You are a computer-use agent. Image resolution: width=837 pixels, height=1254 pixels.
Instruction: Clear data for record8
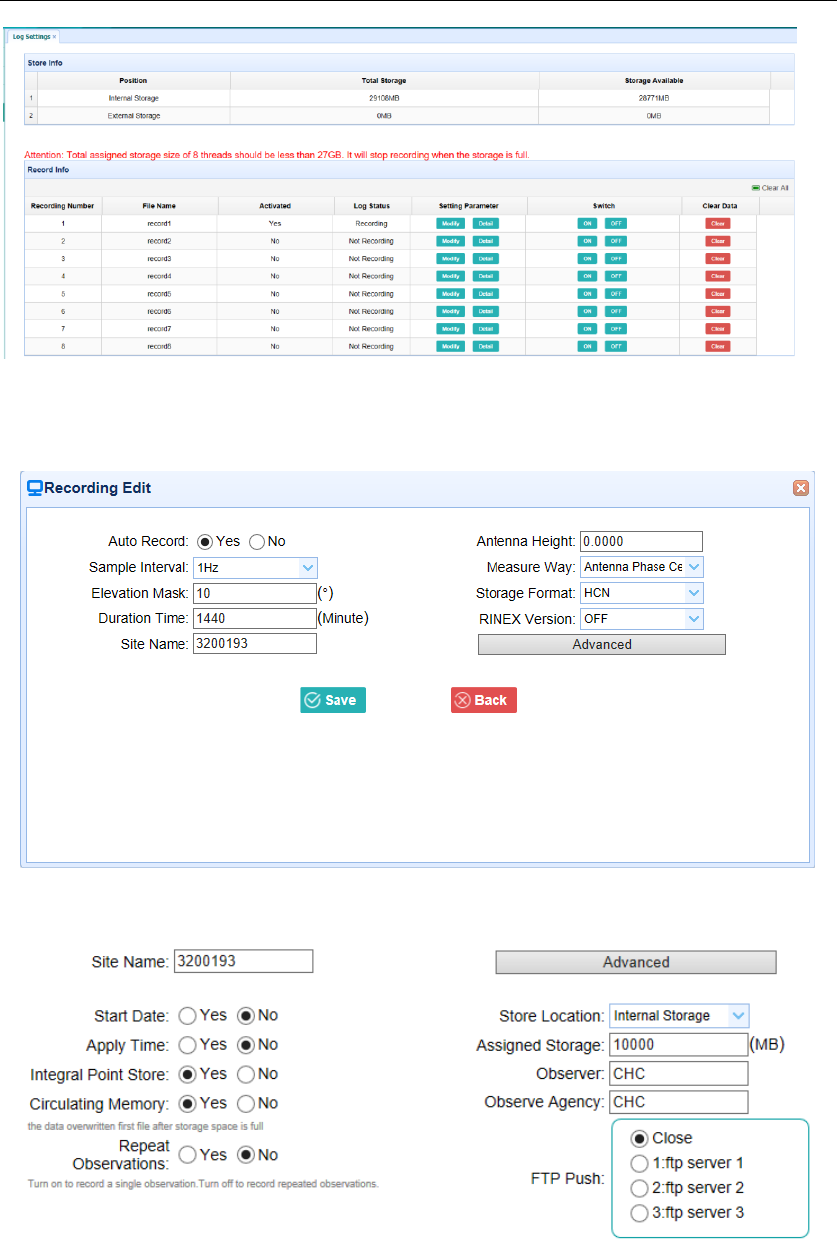click(717, 346)
